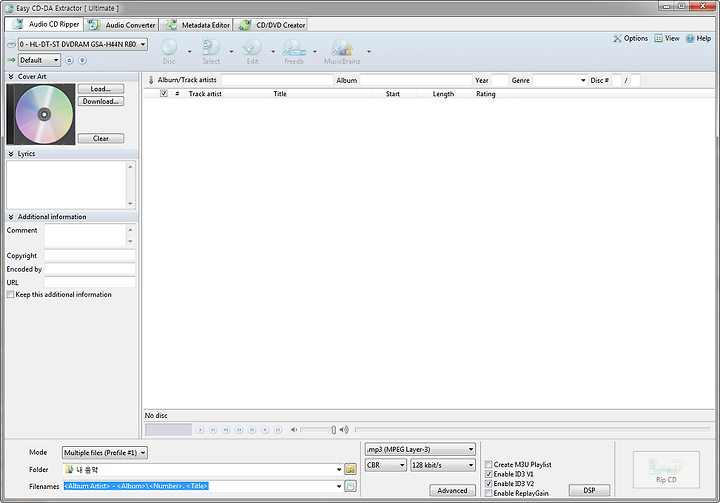Image resolution: width=720 pixels, height=503 pixels.
Task: Click the next track button
Action: pos(252,430)
